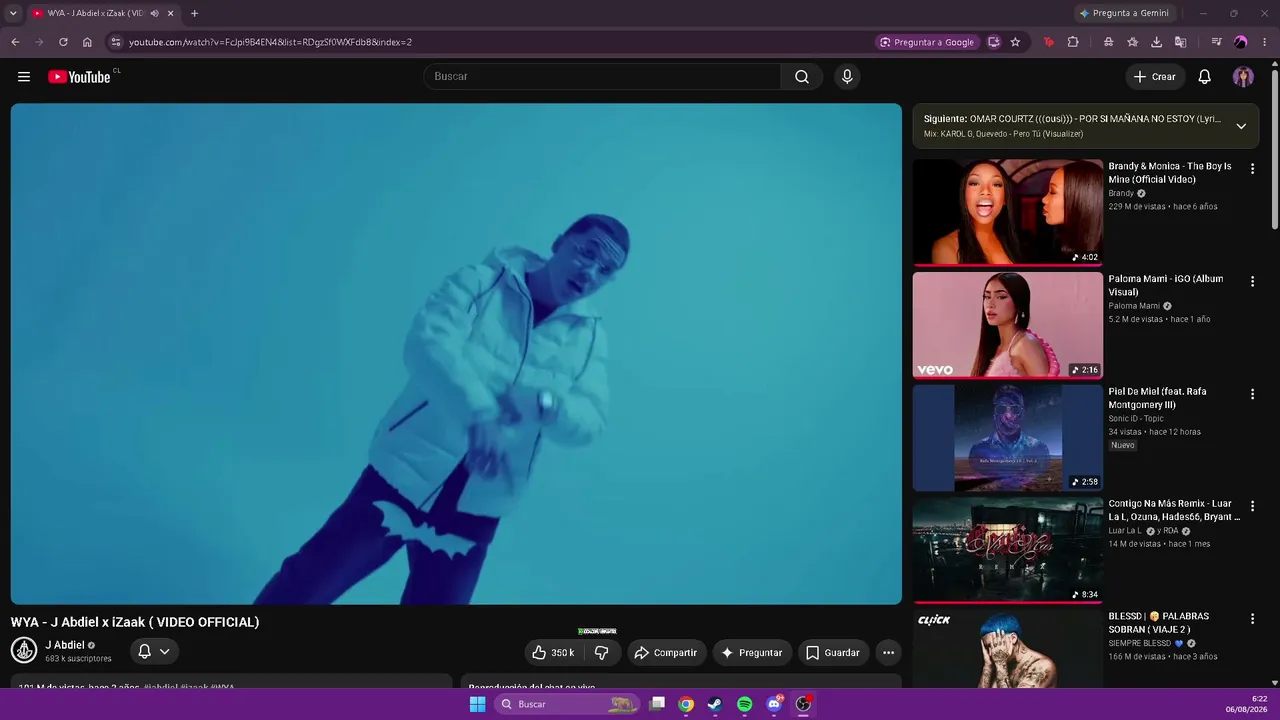The width and height of the screenshot is (1280, 720).
Task: Click the Preguntar a Google button
Action: coord(927,42)
